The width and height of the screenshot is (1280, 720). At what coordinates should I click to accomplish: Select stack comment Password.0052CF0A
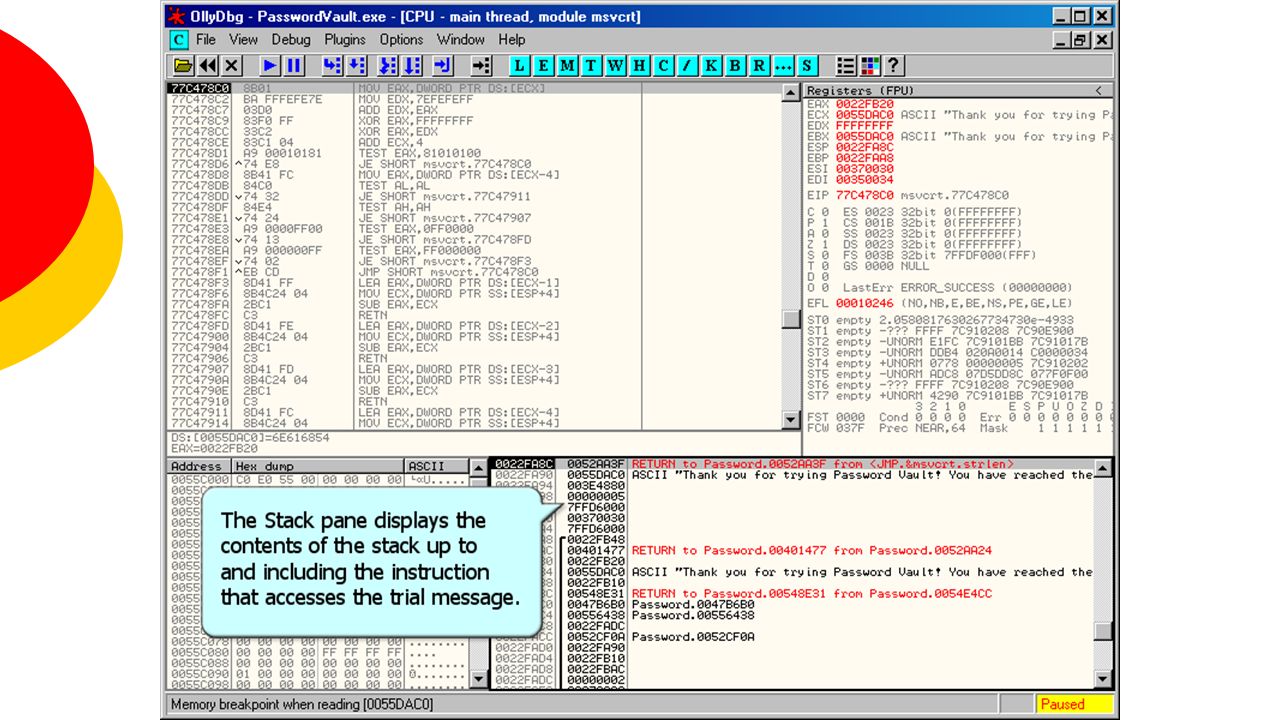point(693,637)
